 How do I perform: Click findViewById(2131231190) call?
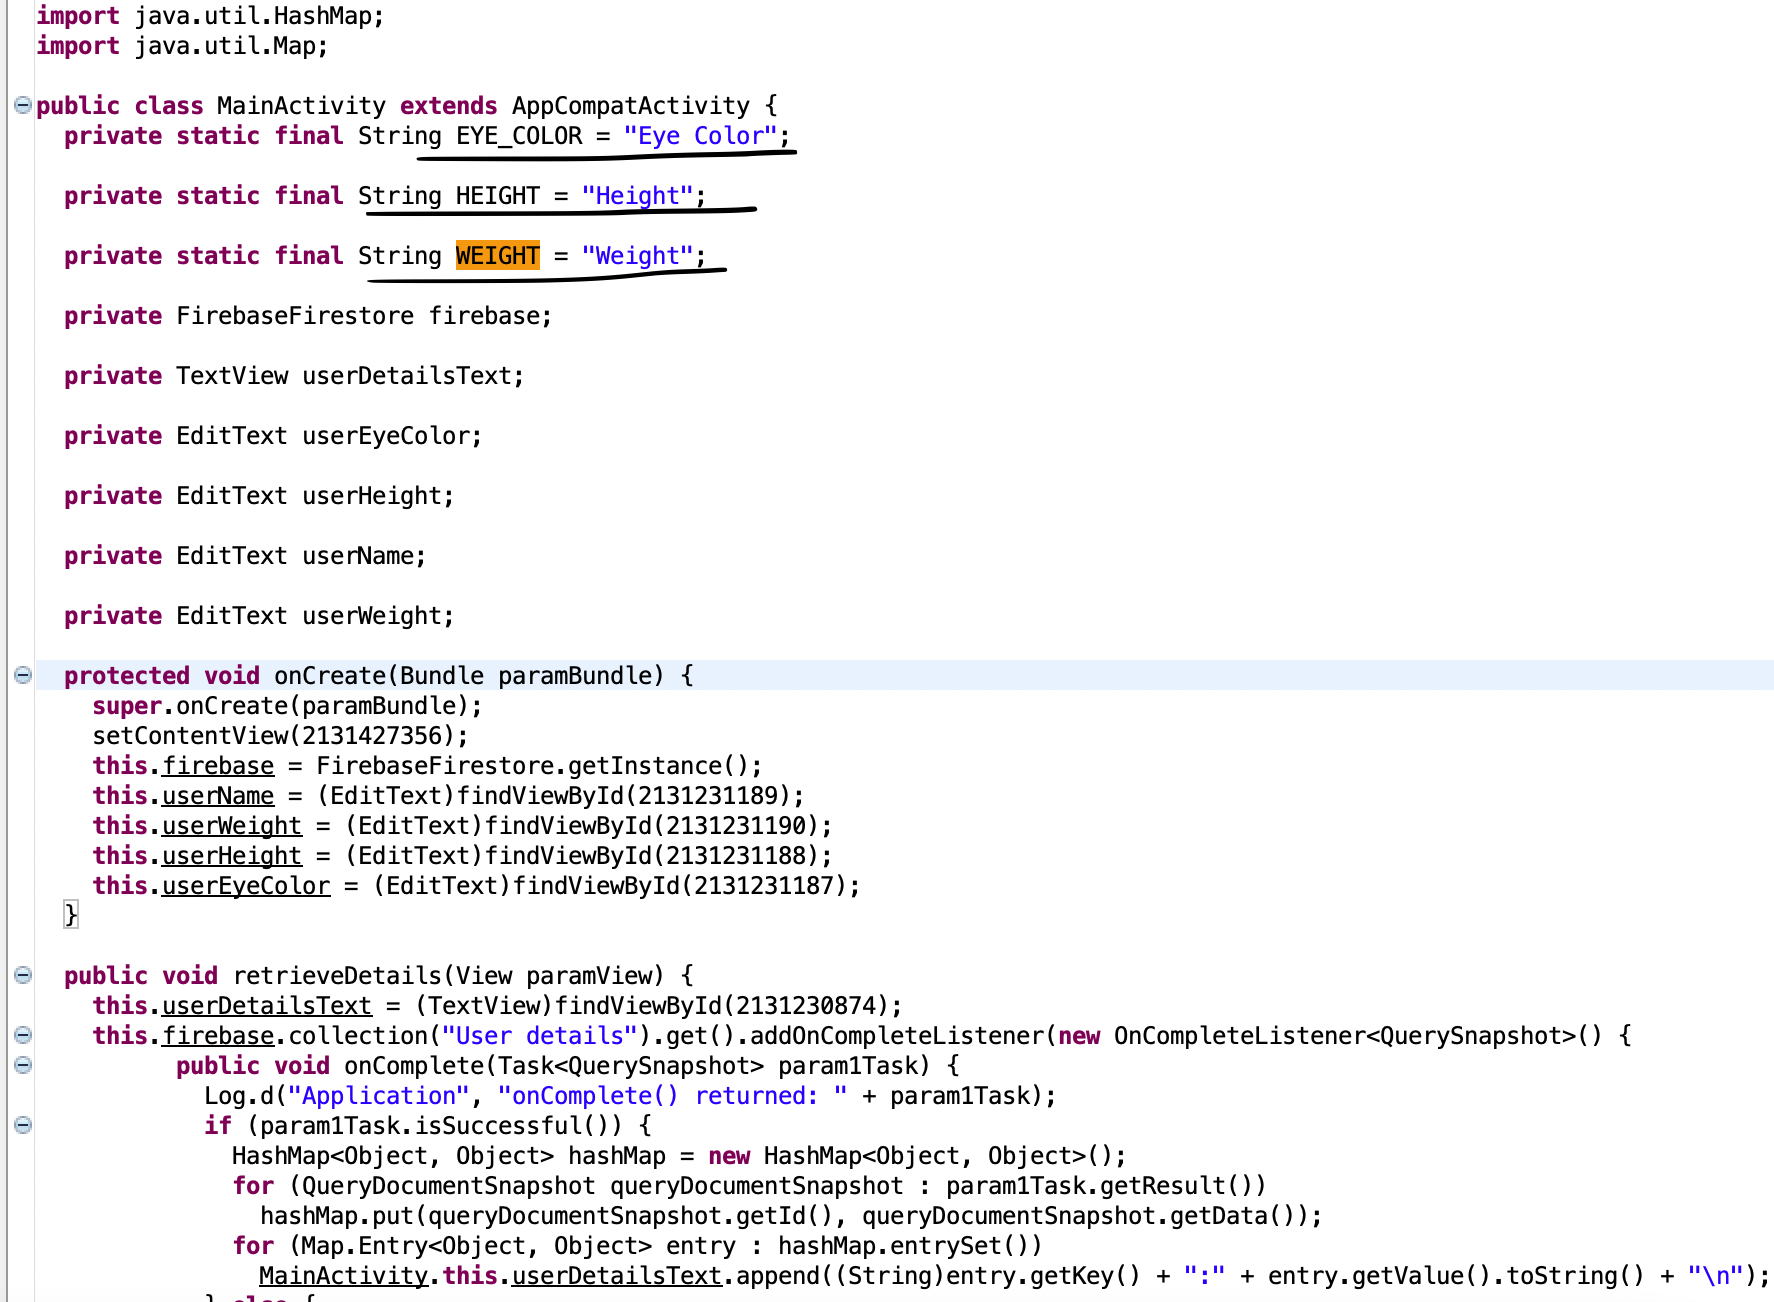click(x=651, y=826)
